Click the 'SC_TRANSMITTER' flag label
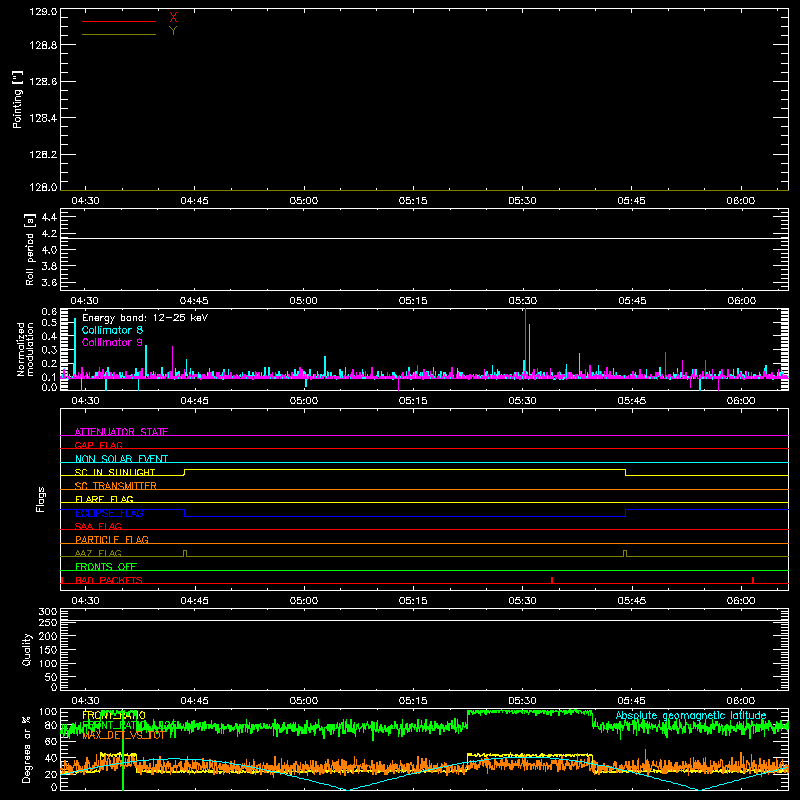Screen dimensions: 800x800 click(115, 486)
